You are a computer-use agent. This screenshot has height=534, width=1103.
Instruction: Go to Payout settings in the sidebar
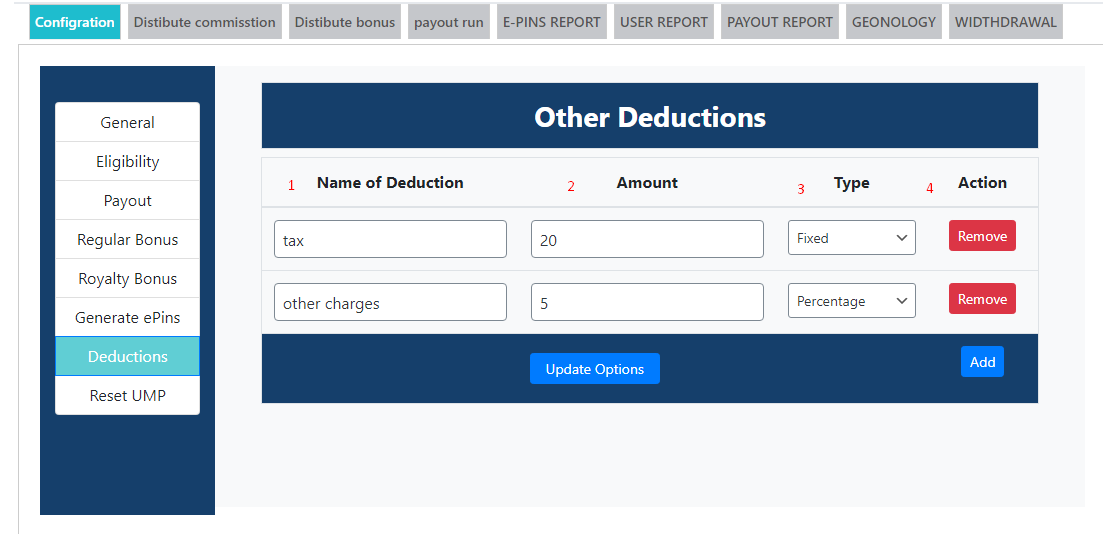click(127, 200)
